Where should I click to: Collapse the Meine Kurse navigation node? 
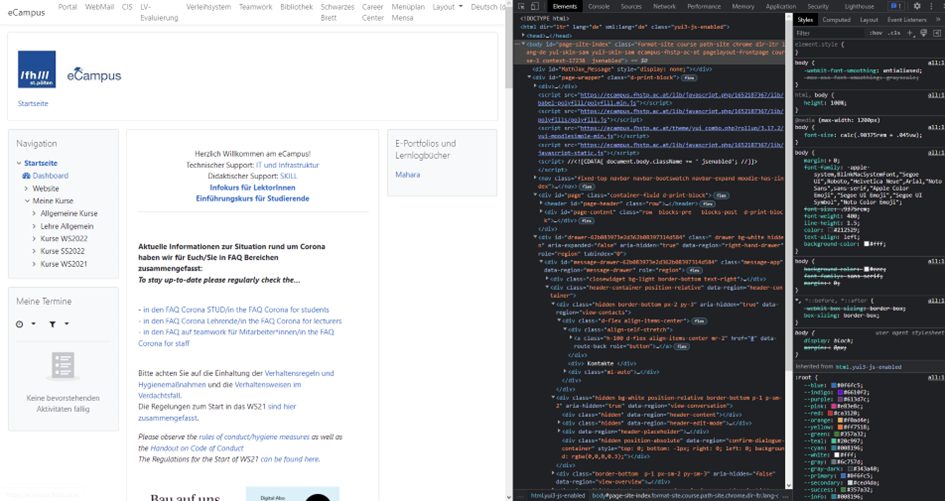pos(27,201)
